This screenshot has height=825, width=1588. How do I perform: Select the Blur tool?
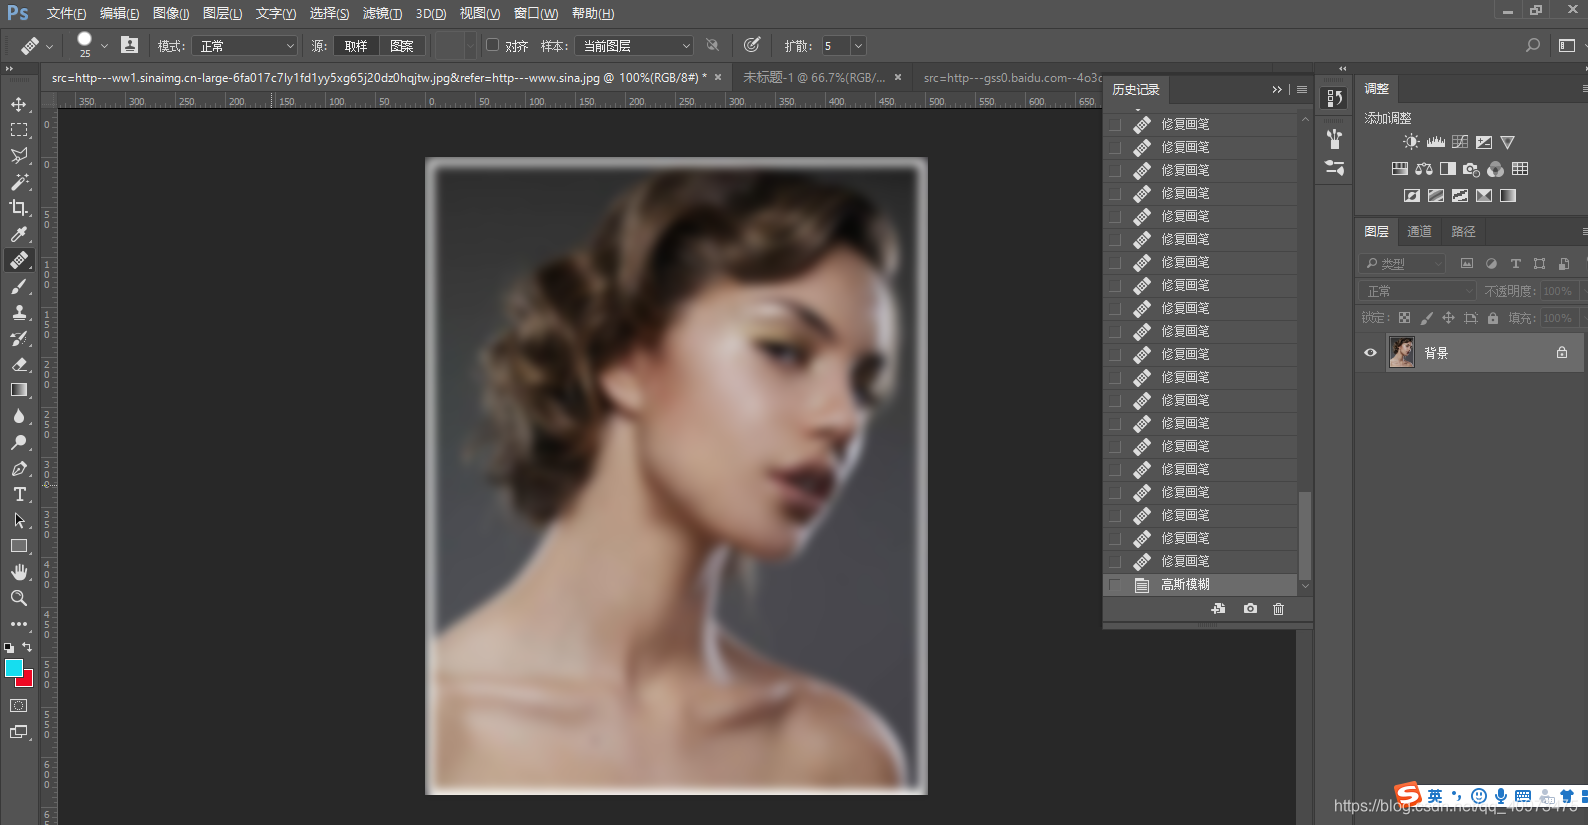[x=19, y=416]
